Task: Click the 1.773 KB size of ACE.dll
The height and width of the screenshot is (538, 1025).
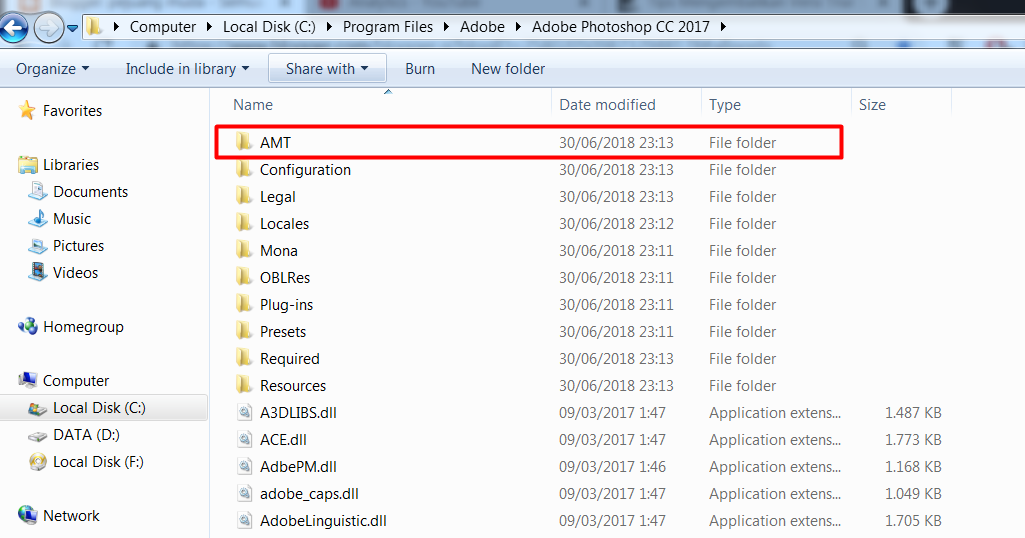Action: (x=913, y=439)
